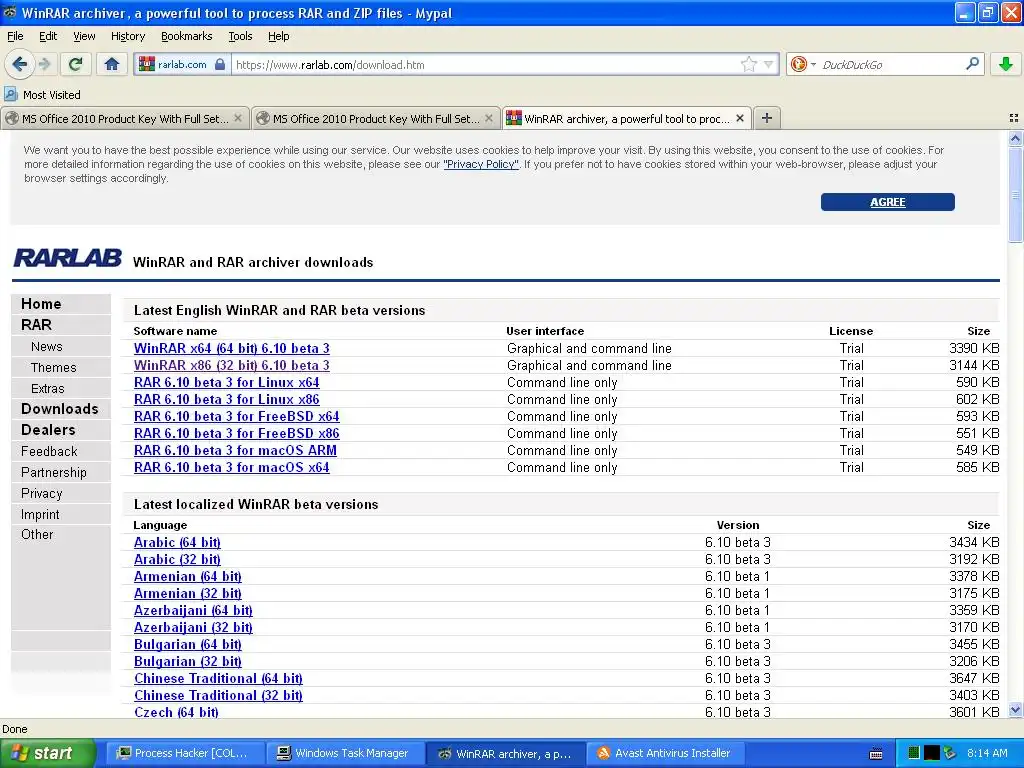Image resolution: width=1024 pixels, height=768 pixels.
Task: Bookmark this page with the star icon
Action: 748,64
